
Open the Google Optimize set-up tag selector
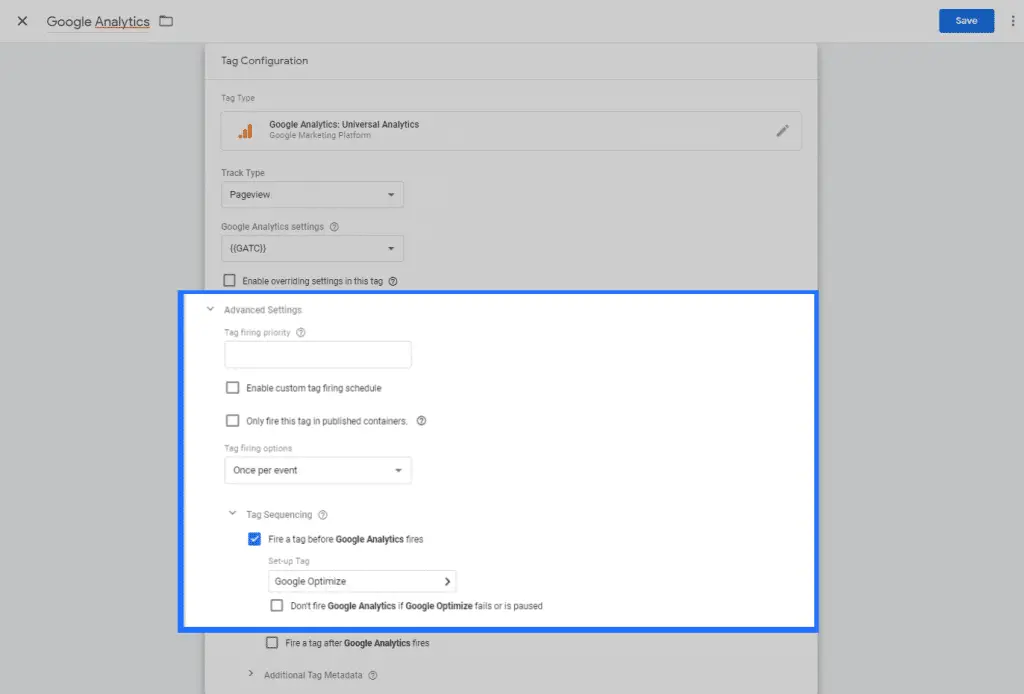point(362,581)
